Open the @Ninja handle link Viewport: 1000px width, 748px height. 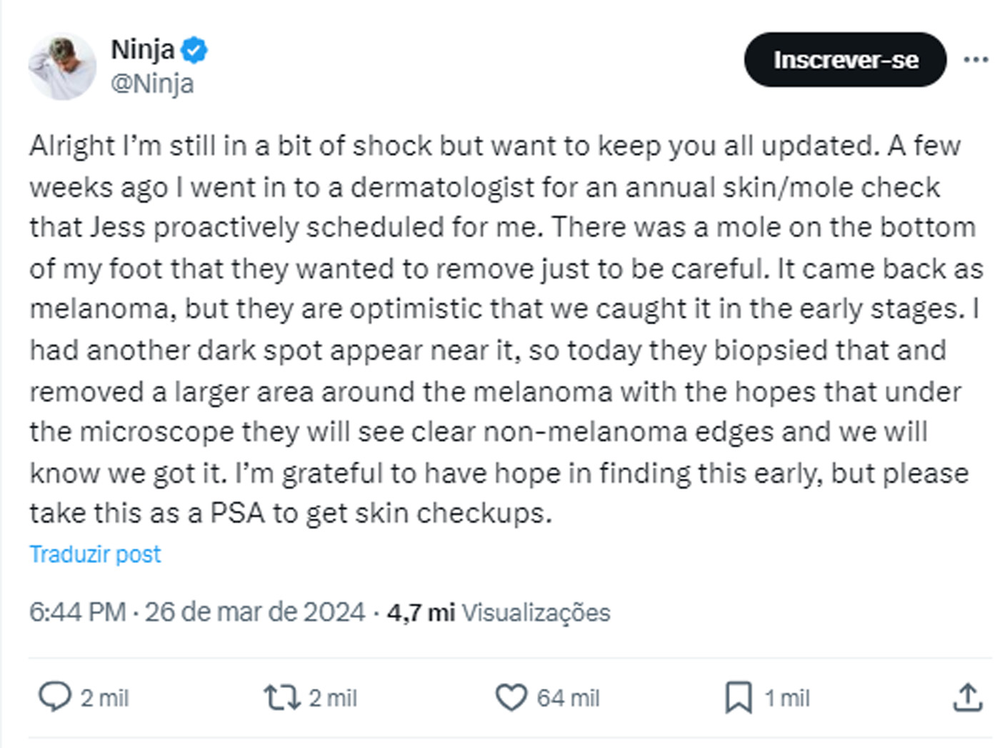click(x=152, y=84)
